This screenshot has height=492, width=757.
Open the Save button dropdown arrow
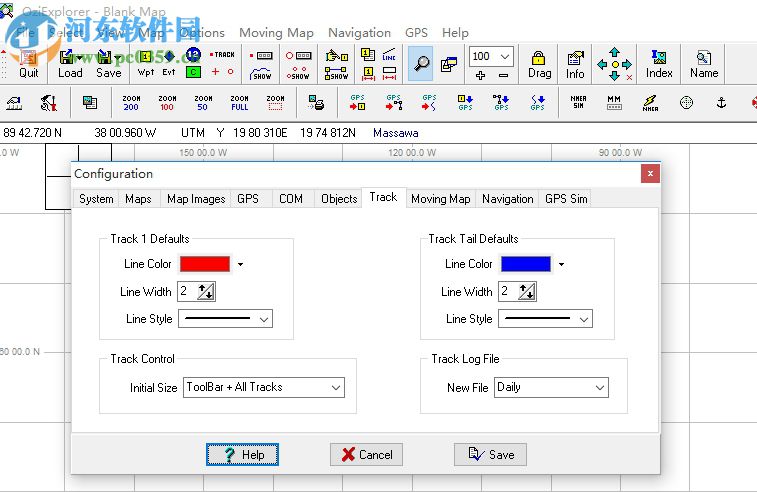pos(117,57)
